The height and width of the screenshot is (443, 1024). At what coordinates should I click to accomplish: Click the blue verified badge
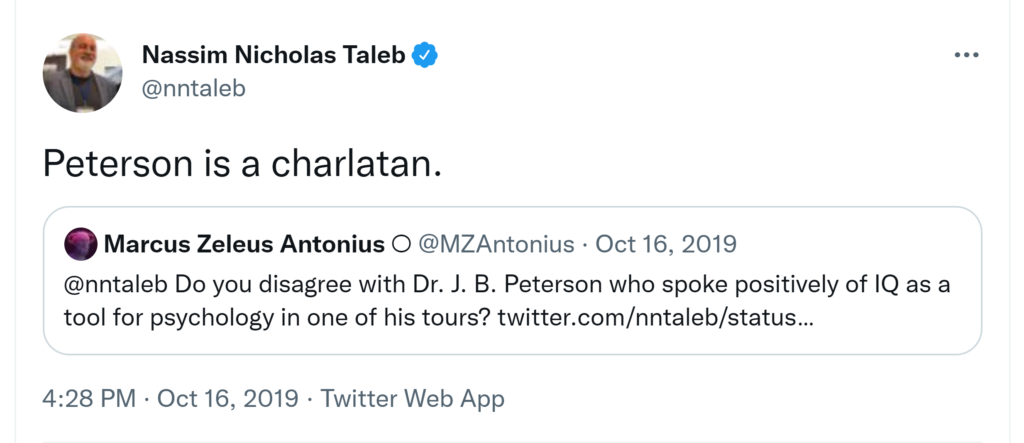(x=426, y=56)
